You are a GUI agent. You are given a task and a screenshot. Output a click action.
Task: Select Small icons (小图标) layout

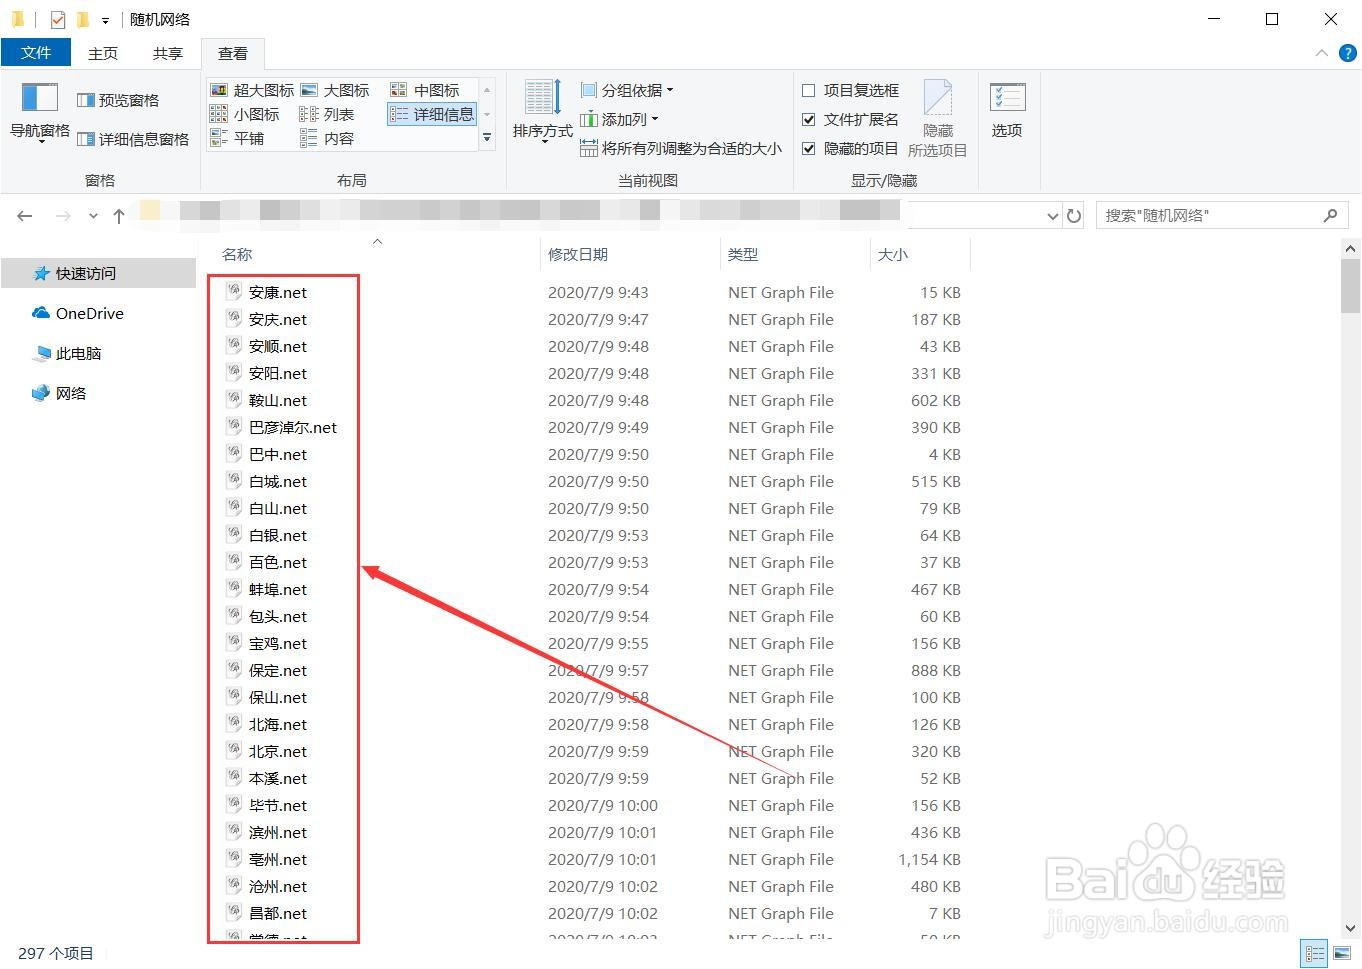tap(245, 114)
